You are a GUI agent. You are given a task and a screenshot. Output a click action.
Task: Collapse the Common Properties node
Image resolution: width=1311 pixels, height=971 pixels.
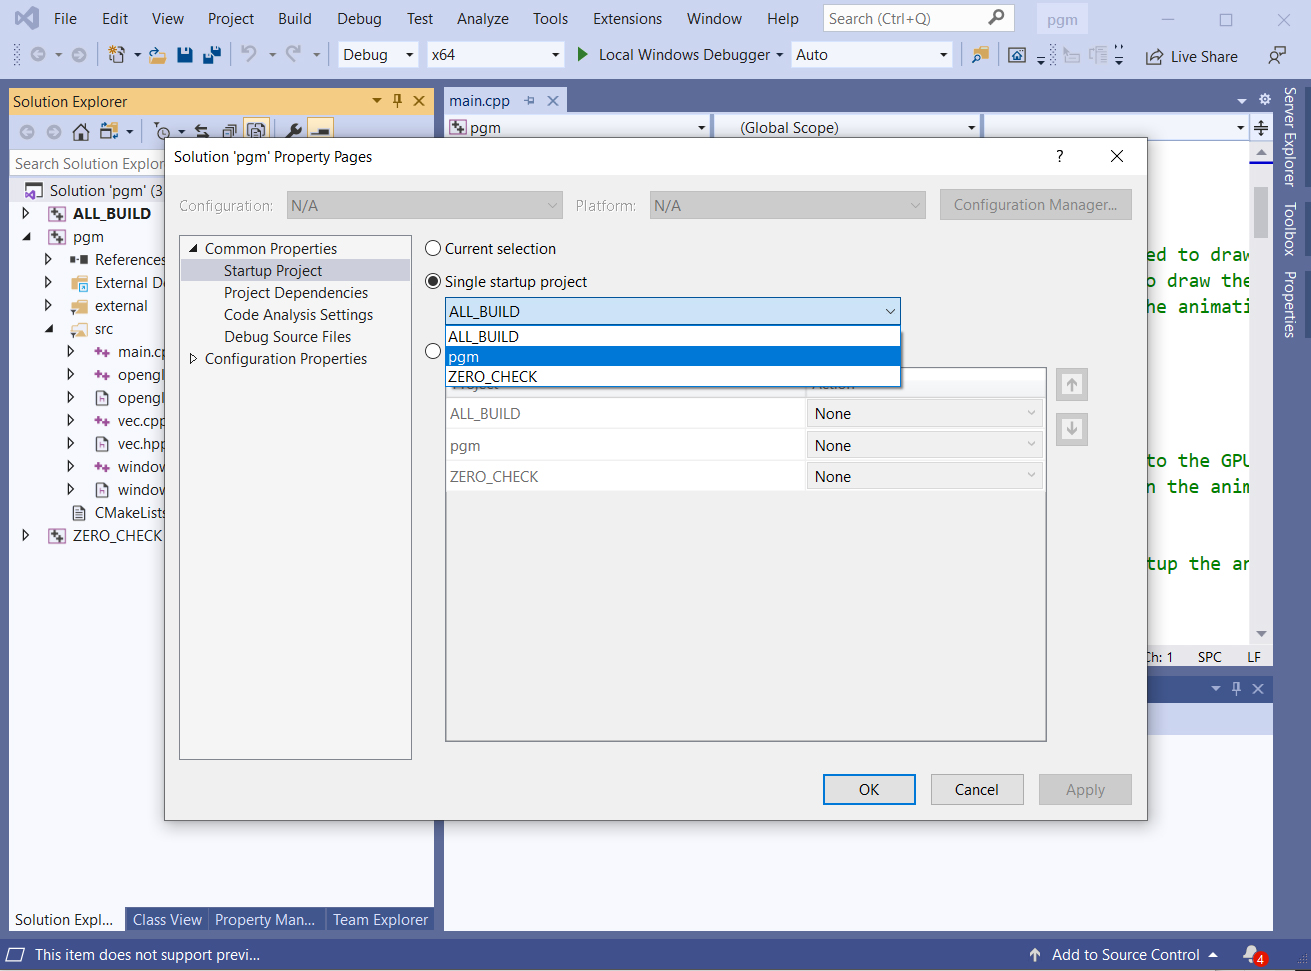tap(194, 249)
